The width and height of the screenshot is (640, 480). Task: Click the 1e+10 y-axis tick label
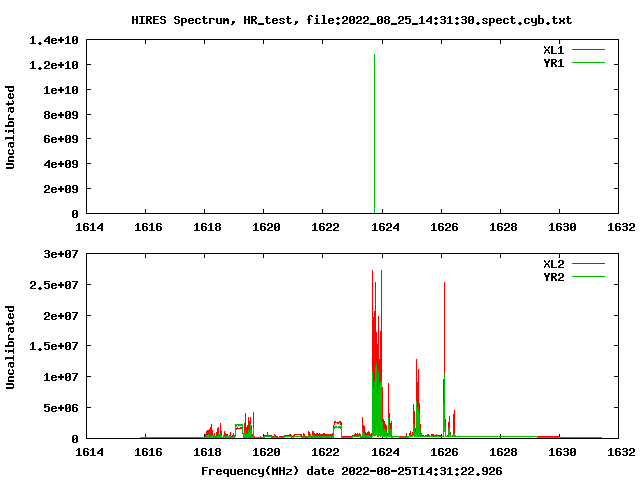click(x=61, y=90)
